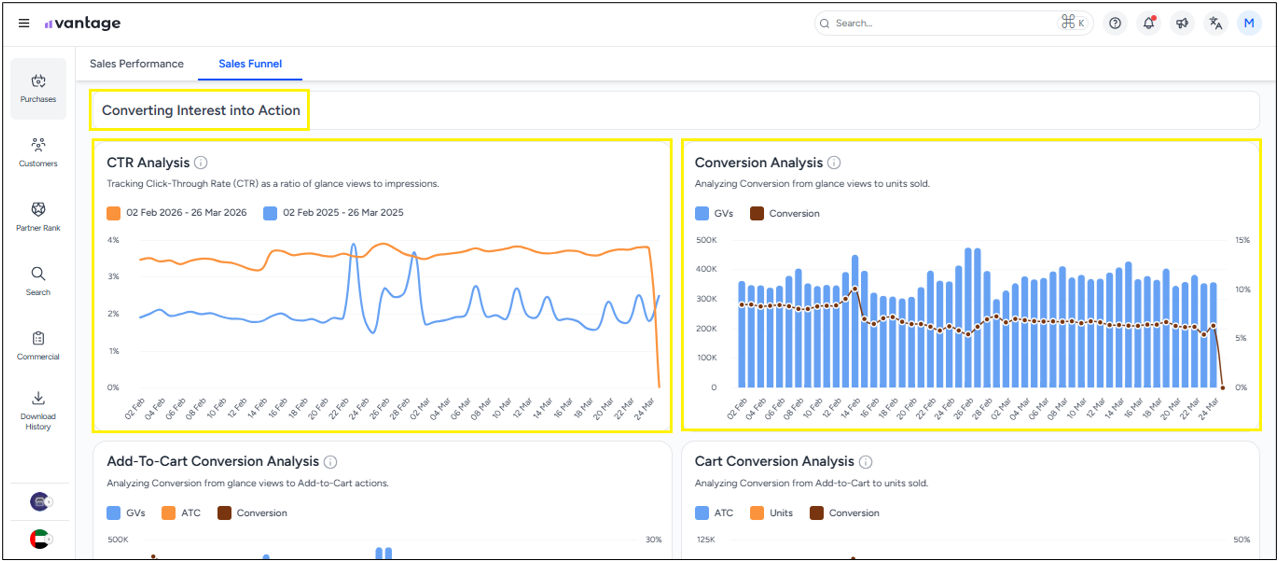This screenshot has height=561, width=1279.
Task: Select the Sales Funnel tab
Action: coord(250,64)
